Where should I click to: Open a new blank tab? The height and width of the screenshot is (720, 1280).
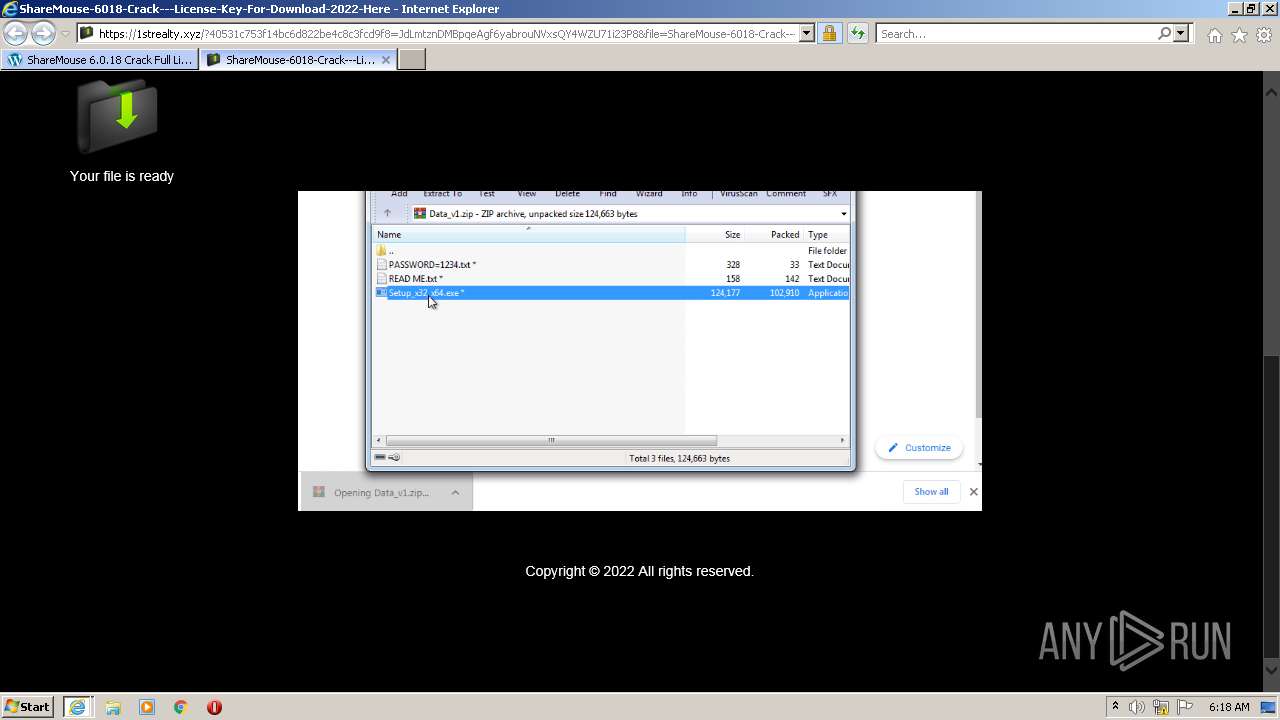412,60
